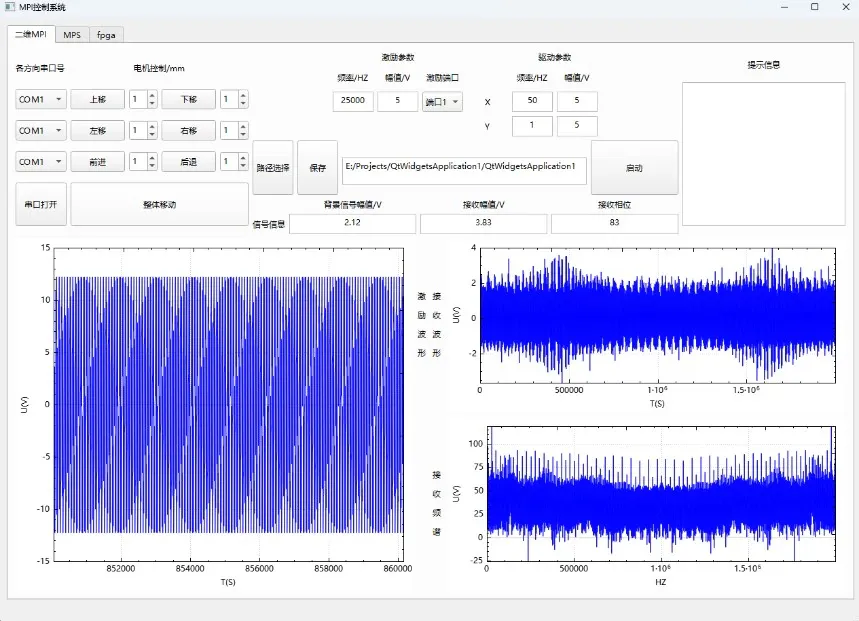Click the 接收频谱 spectrum plot with HZ axis
Screen dimensions: 859x621
coord(661,493)
